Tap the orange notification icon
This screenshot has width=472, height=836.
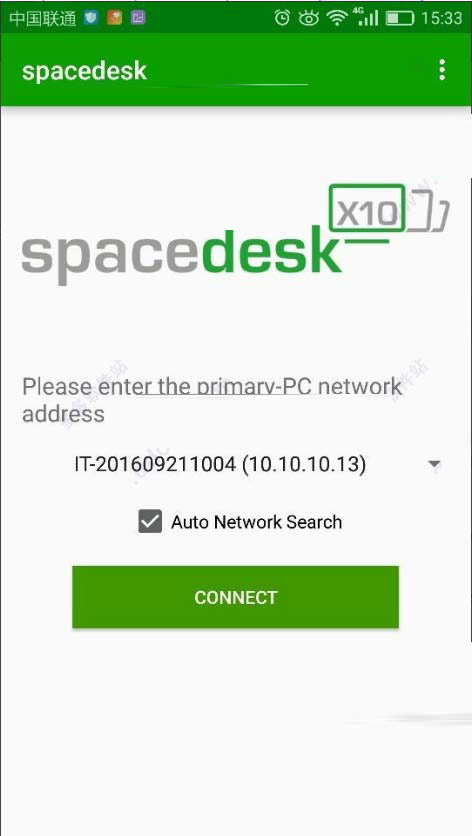[114, 18]
